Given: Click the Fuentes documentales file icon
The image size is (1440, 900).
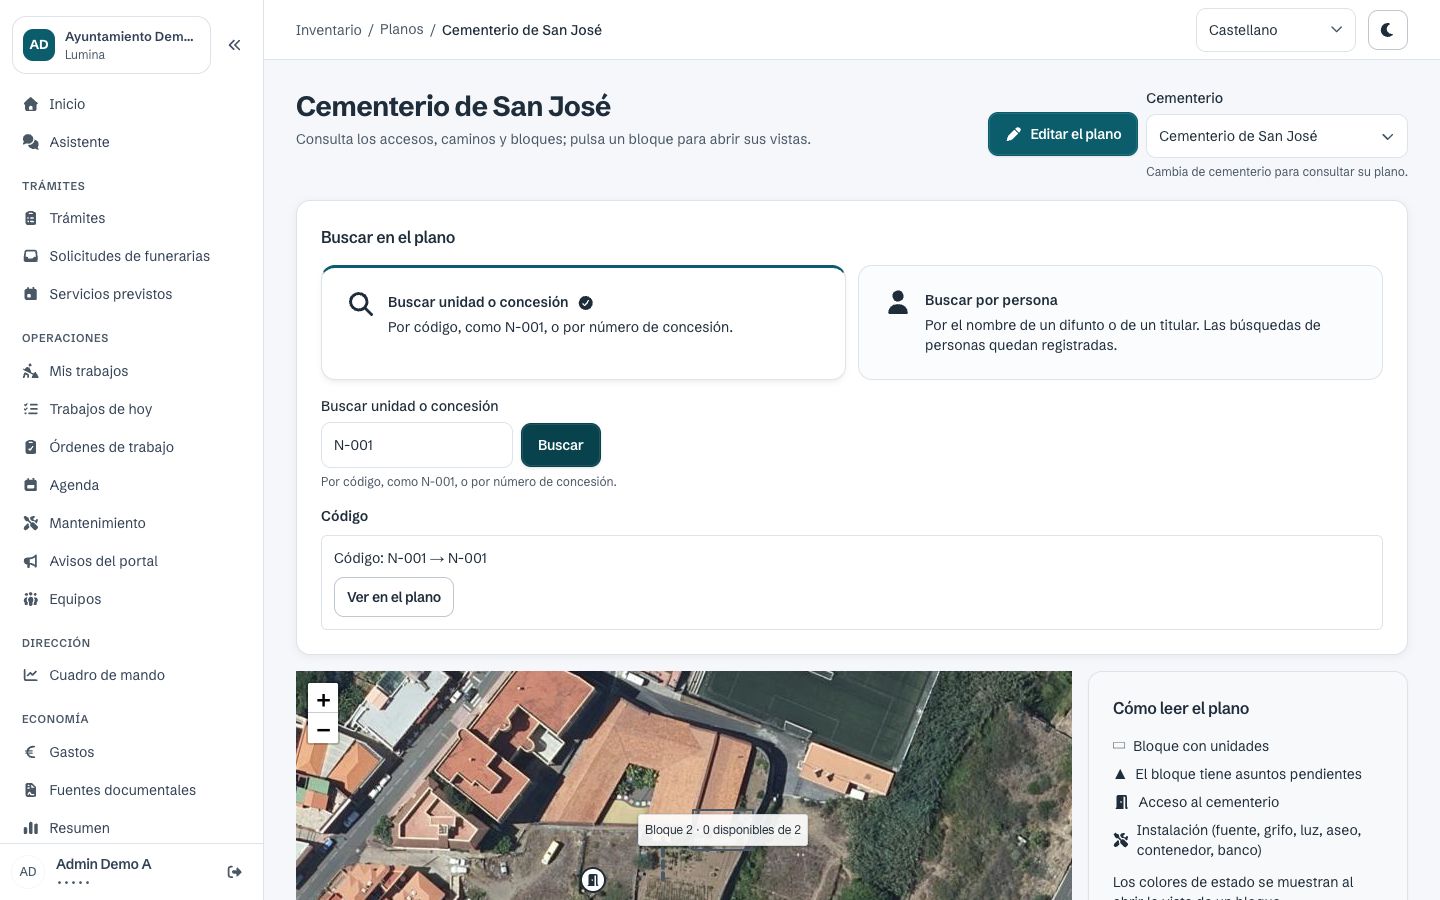Looking at the screenshot, I should click(31, 790).
